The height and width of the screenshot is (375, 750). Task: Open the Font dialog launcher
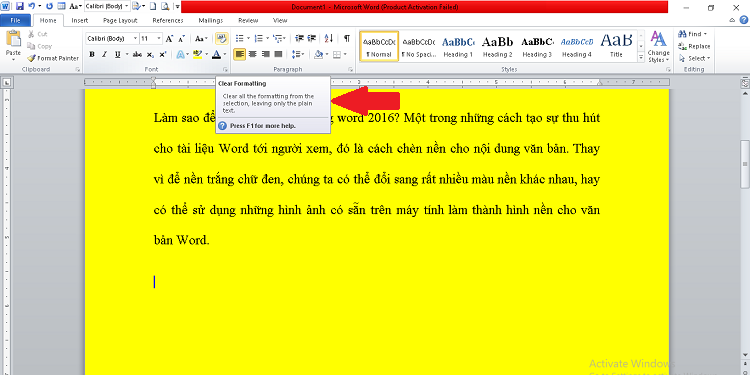tap(224, 70)
